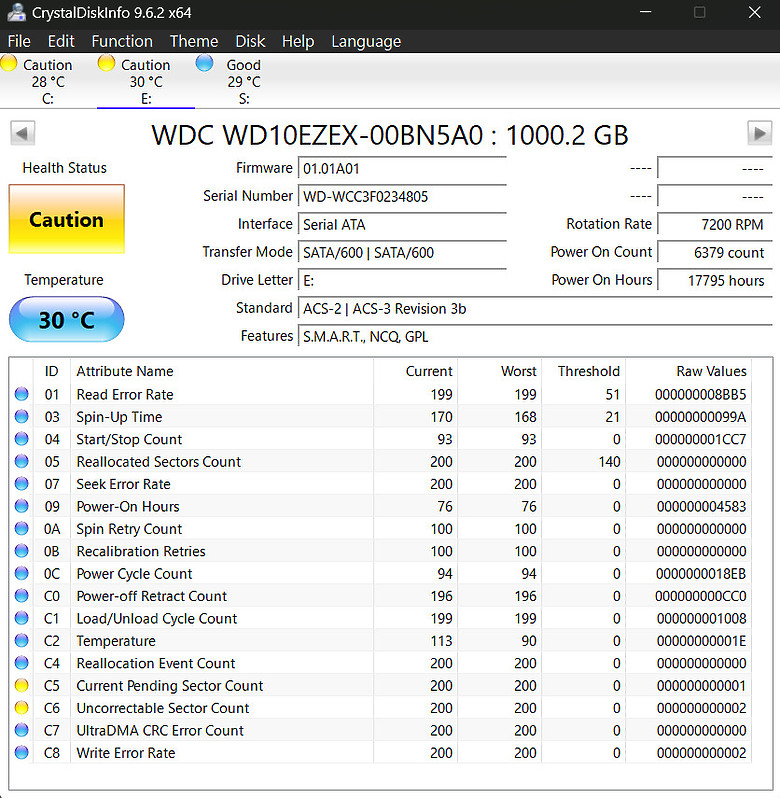Select the UltraDMA CRC Error Count name
The width and height of the screenshot is (780, 798).
pyautogui.click(x=160, y=730)
